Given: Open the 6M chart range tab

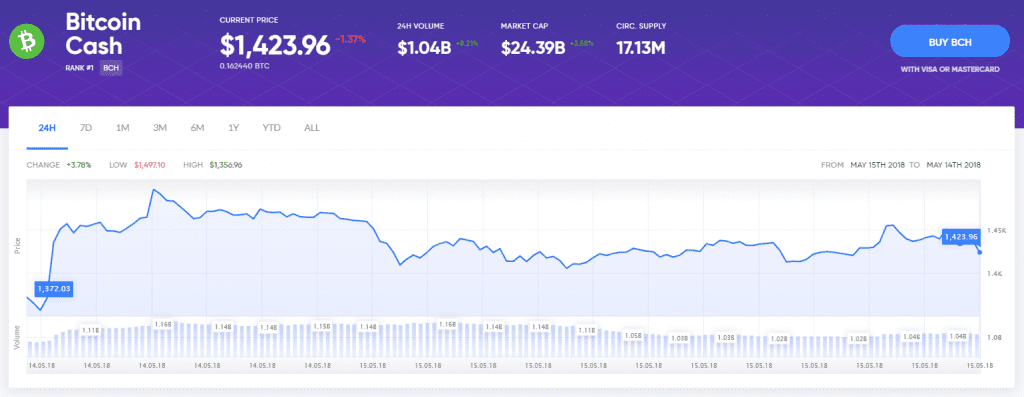Looking at the screenshot, I should point(197,128).
